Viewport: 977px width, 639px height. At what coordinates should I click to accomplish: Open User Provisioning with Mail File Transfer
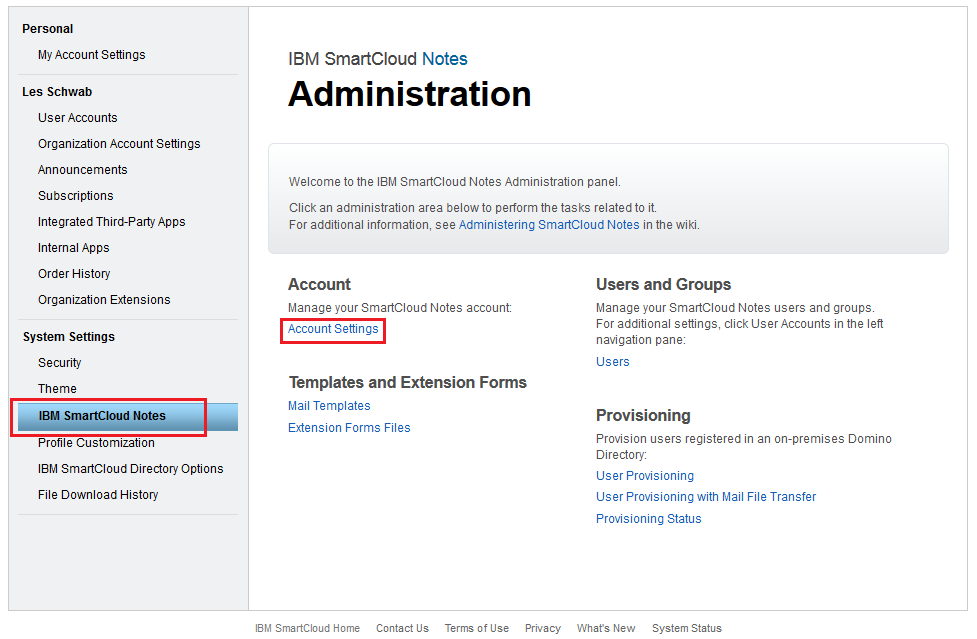click(706, 497)
